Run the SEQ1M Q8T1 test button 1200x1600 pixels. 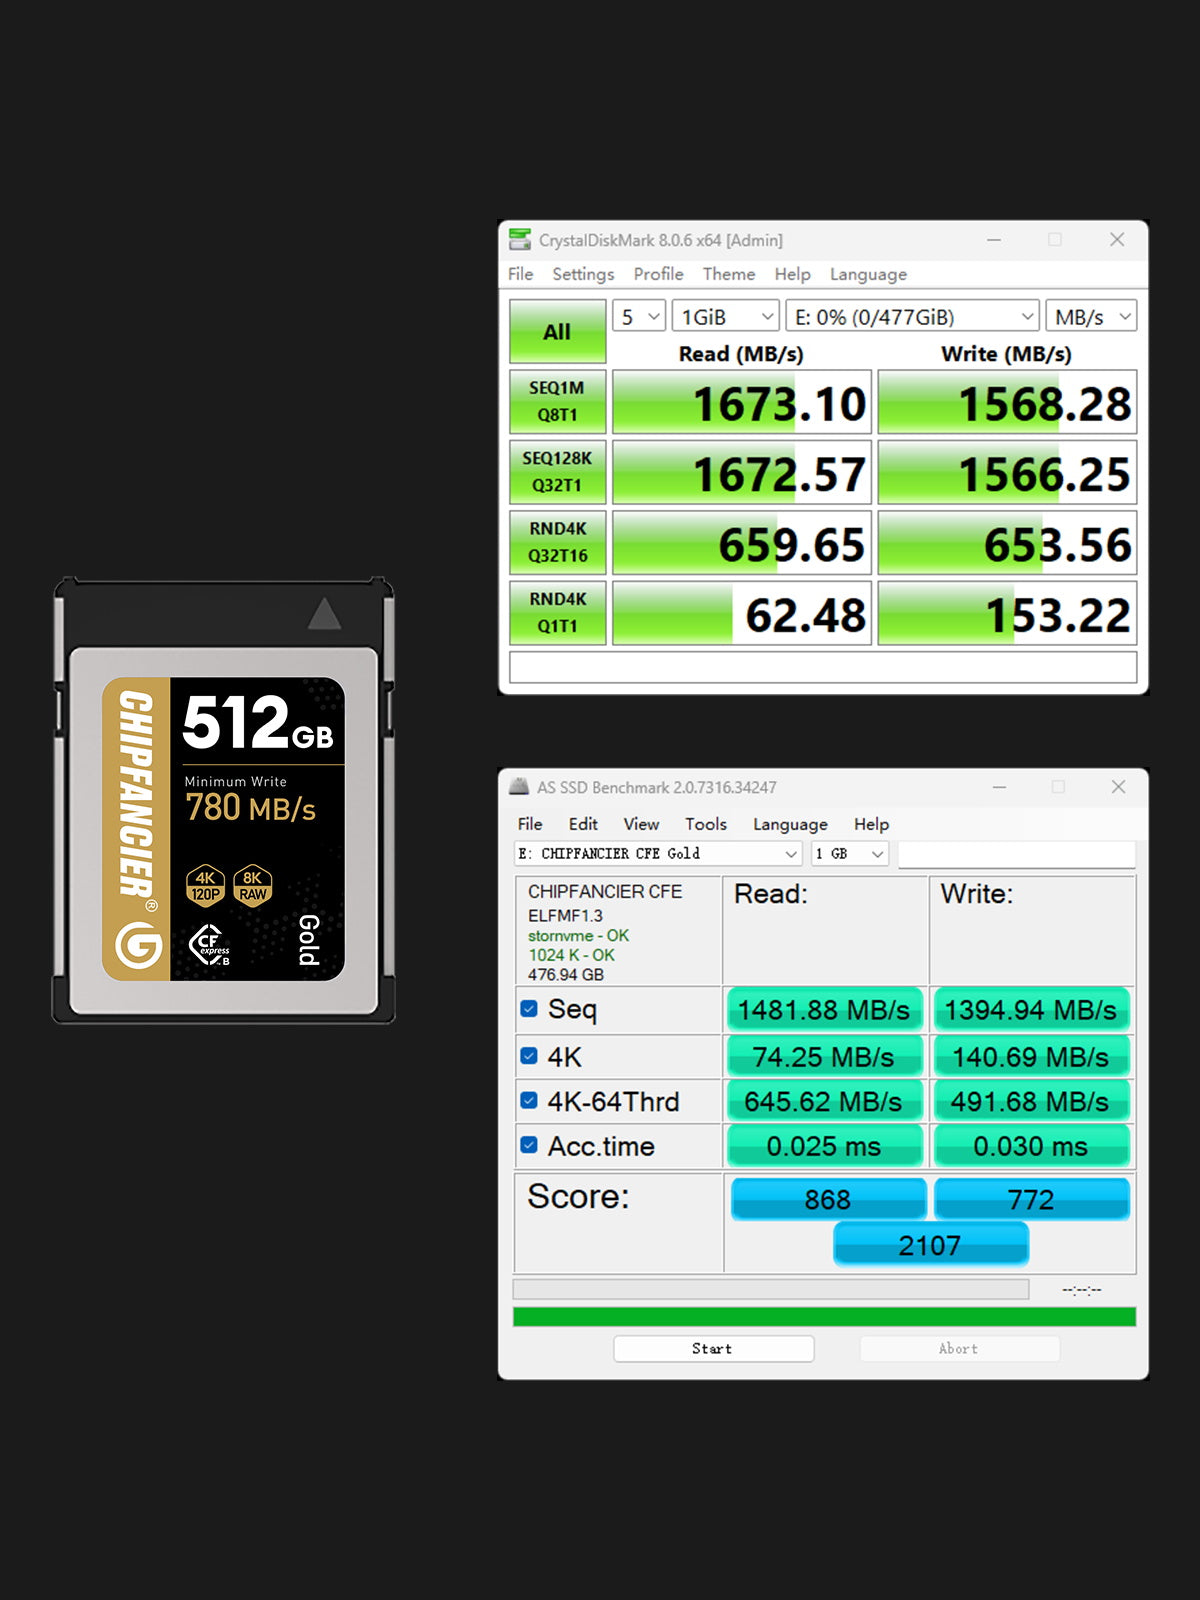coord(557,402)
